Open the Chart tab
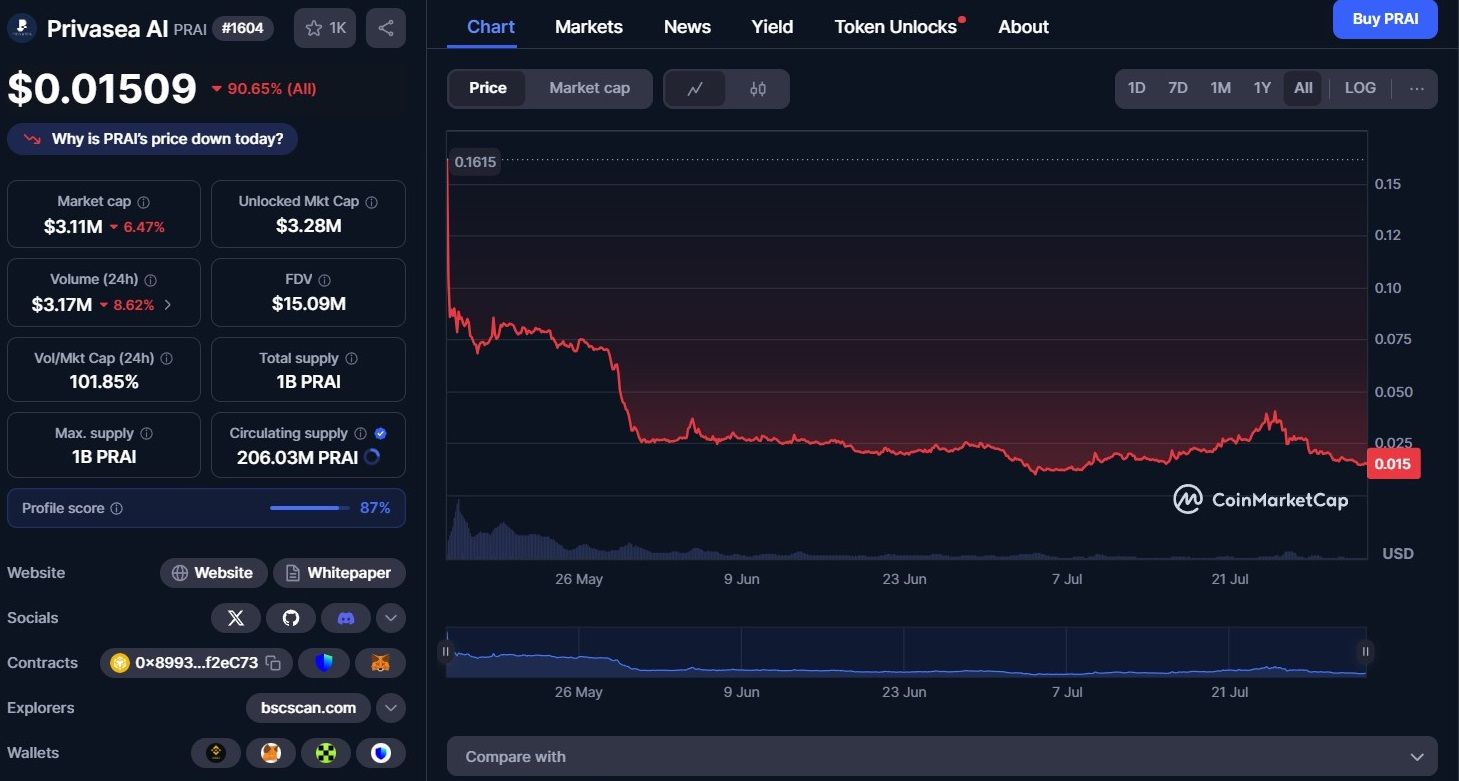Image resolution: width=1459 pixels, height=781 pixels. pos(491,27)
